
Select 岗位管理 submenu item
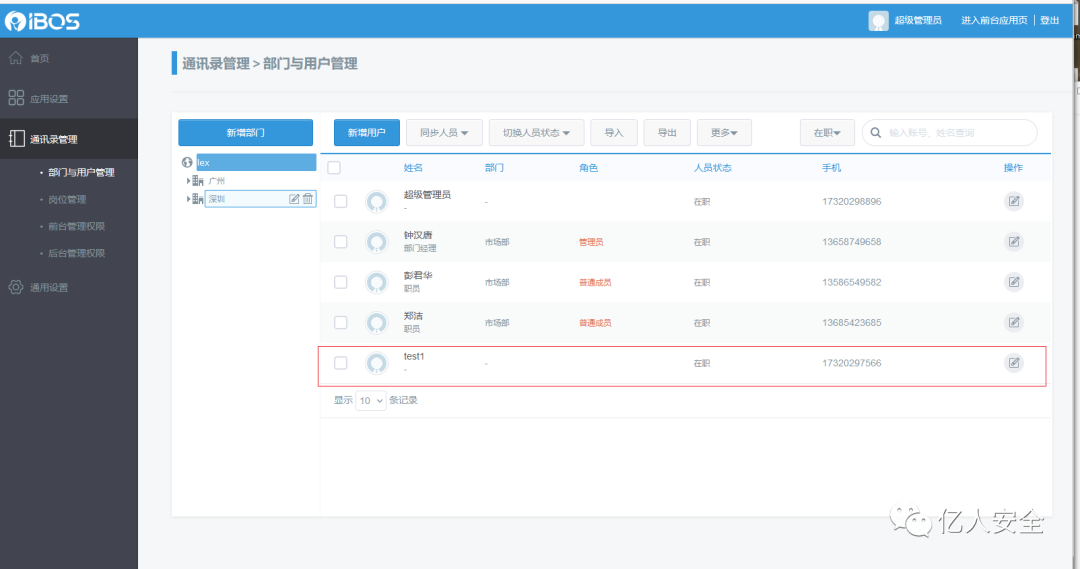67,199
